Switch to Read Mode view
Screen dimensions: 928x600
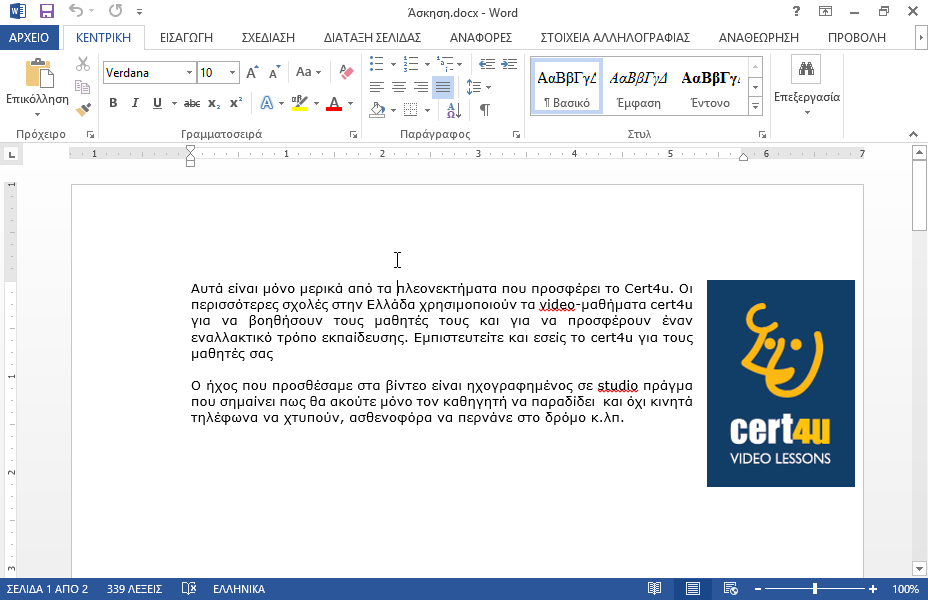point(654,589)
